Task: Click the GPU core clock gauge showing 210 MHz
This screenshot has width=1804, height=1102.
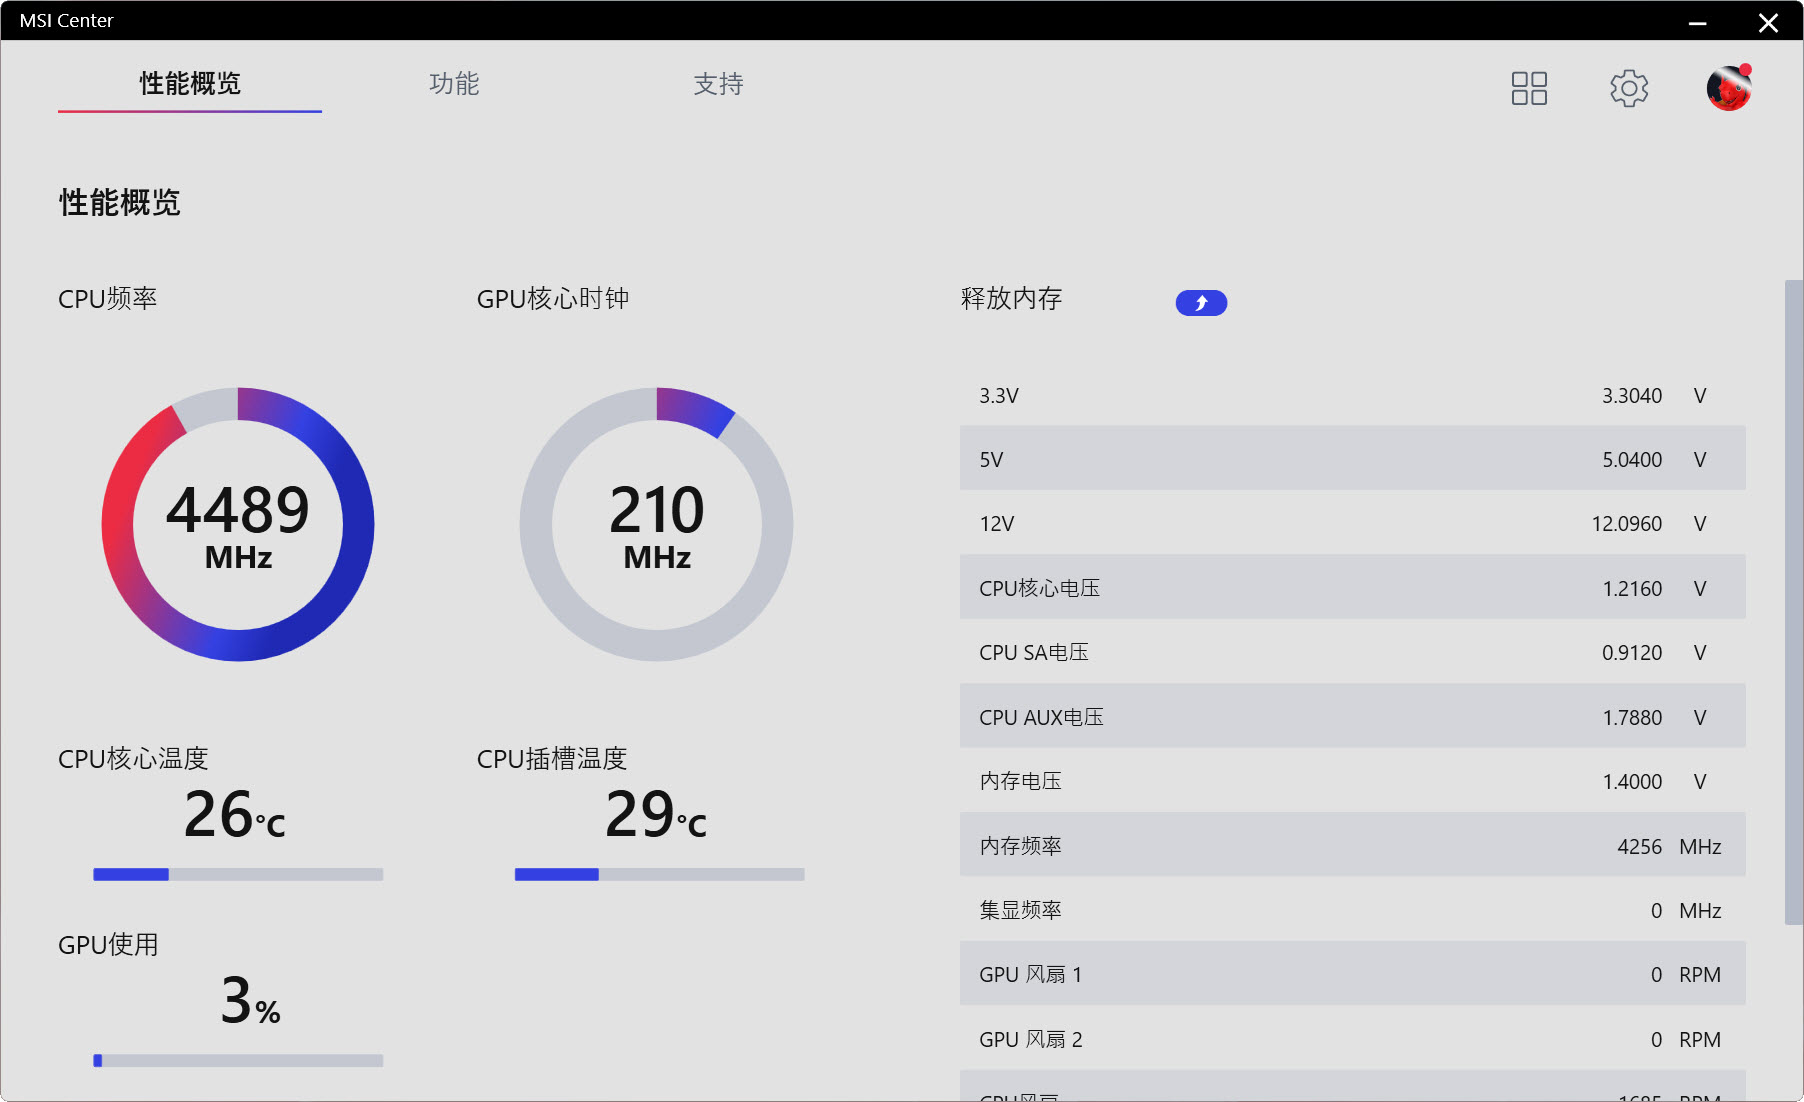Action: (655, 524)
